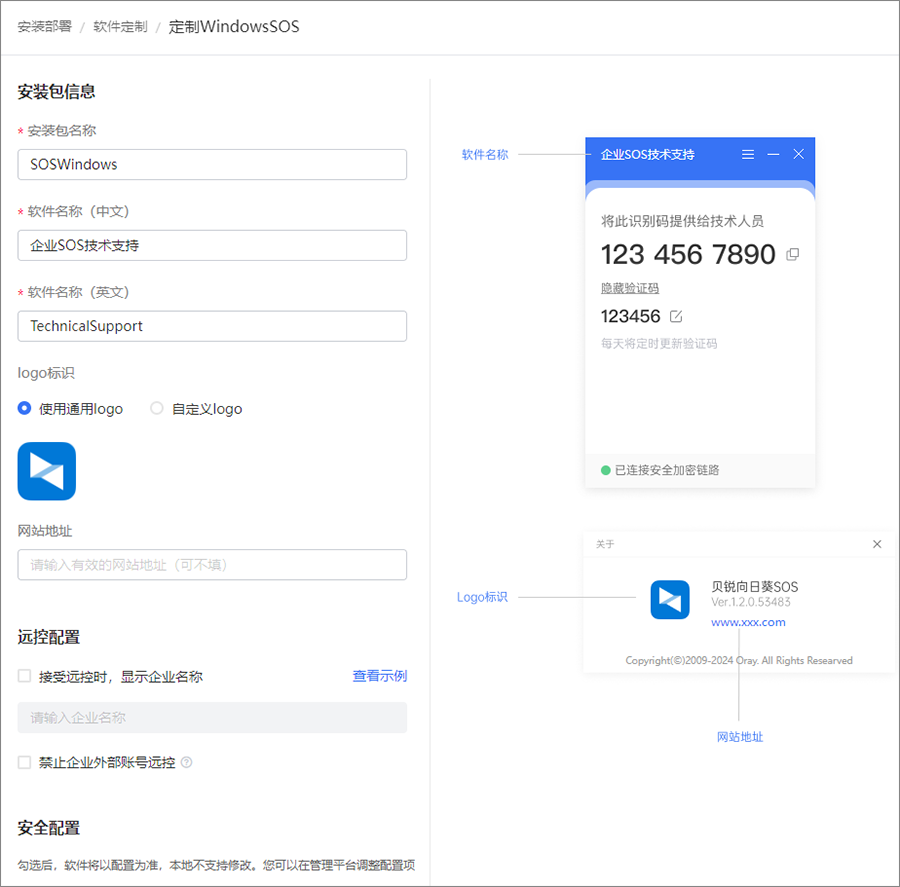Select the 使用通用logo radio option
The image size is (900, 887).
(x=25, y=408)
